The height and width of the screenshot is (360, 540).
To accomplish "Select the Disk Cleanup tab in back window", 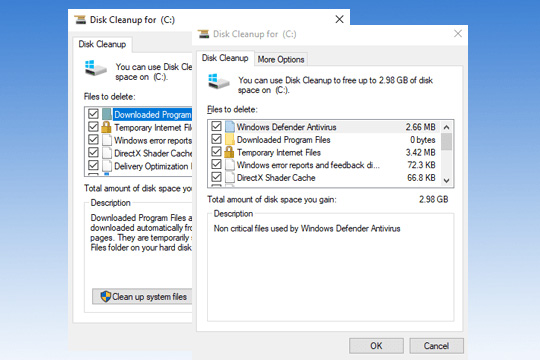I will tap(102, 44).
